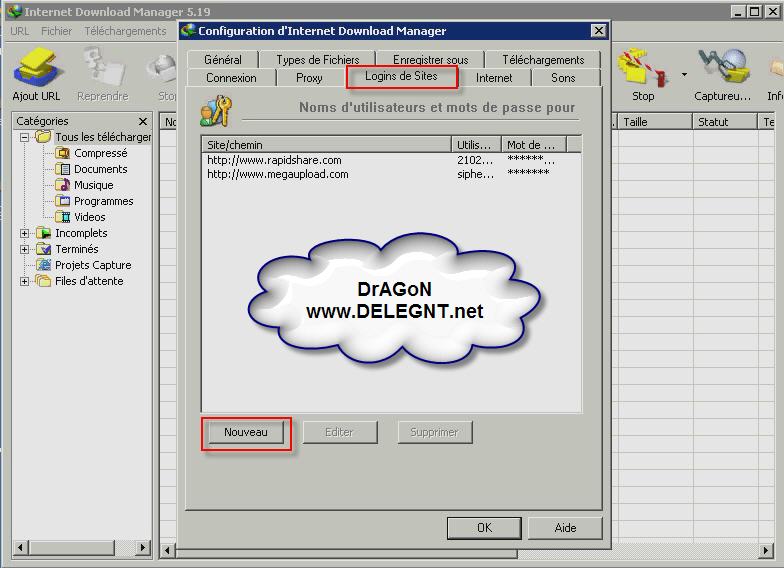Close the Configuration dialog

point(598,30)
